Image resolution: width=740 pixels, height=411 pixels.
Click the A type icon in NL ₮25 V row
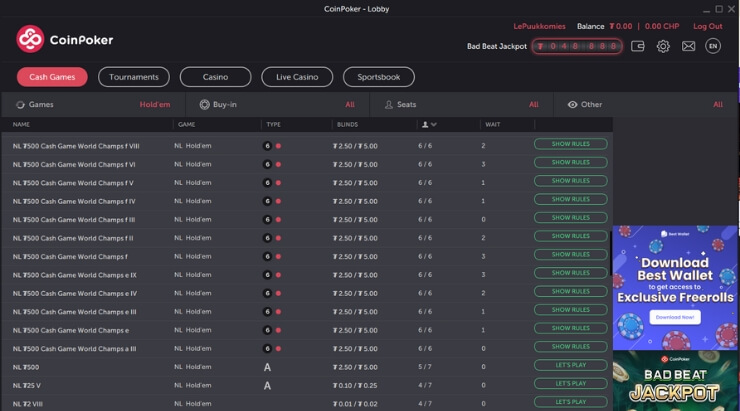[267, 386]
